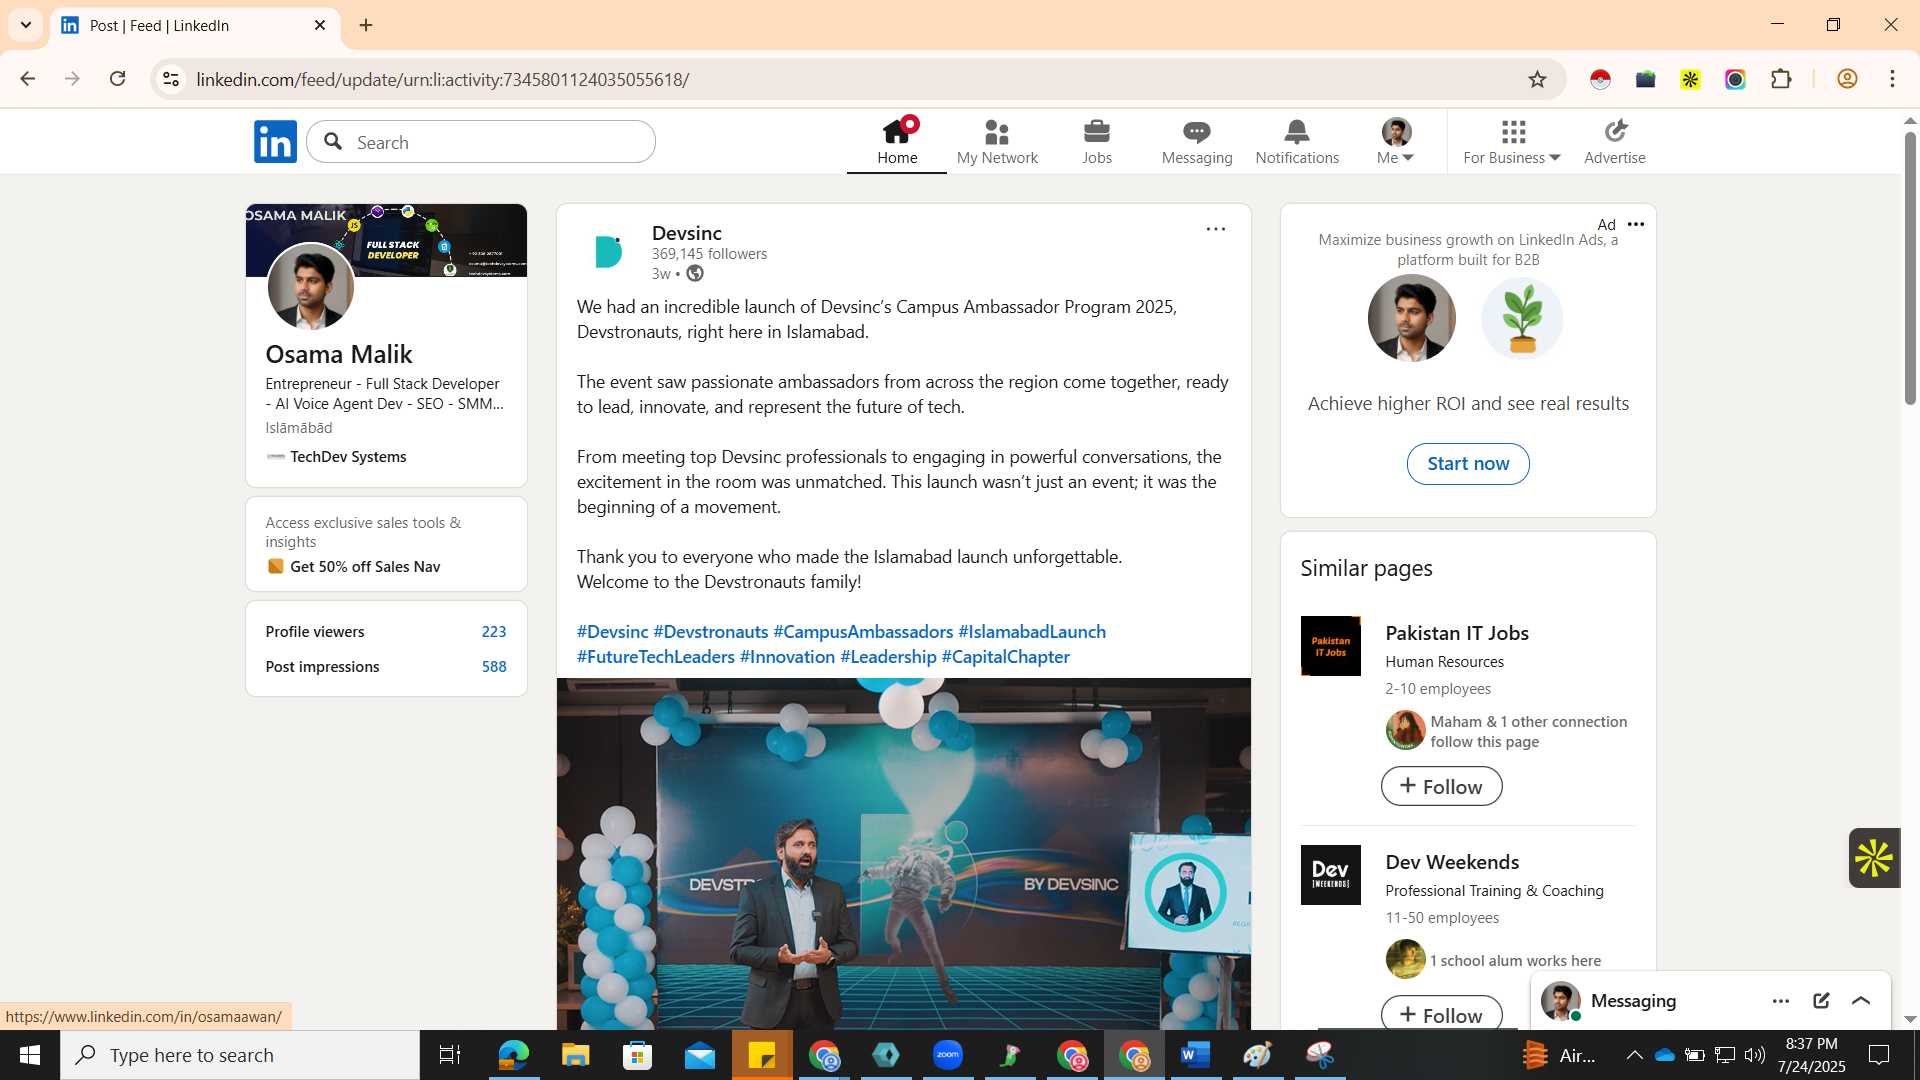Open the Windows notification center
The image size is (1920, 1080).
(1879, 1055)
